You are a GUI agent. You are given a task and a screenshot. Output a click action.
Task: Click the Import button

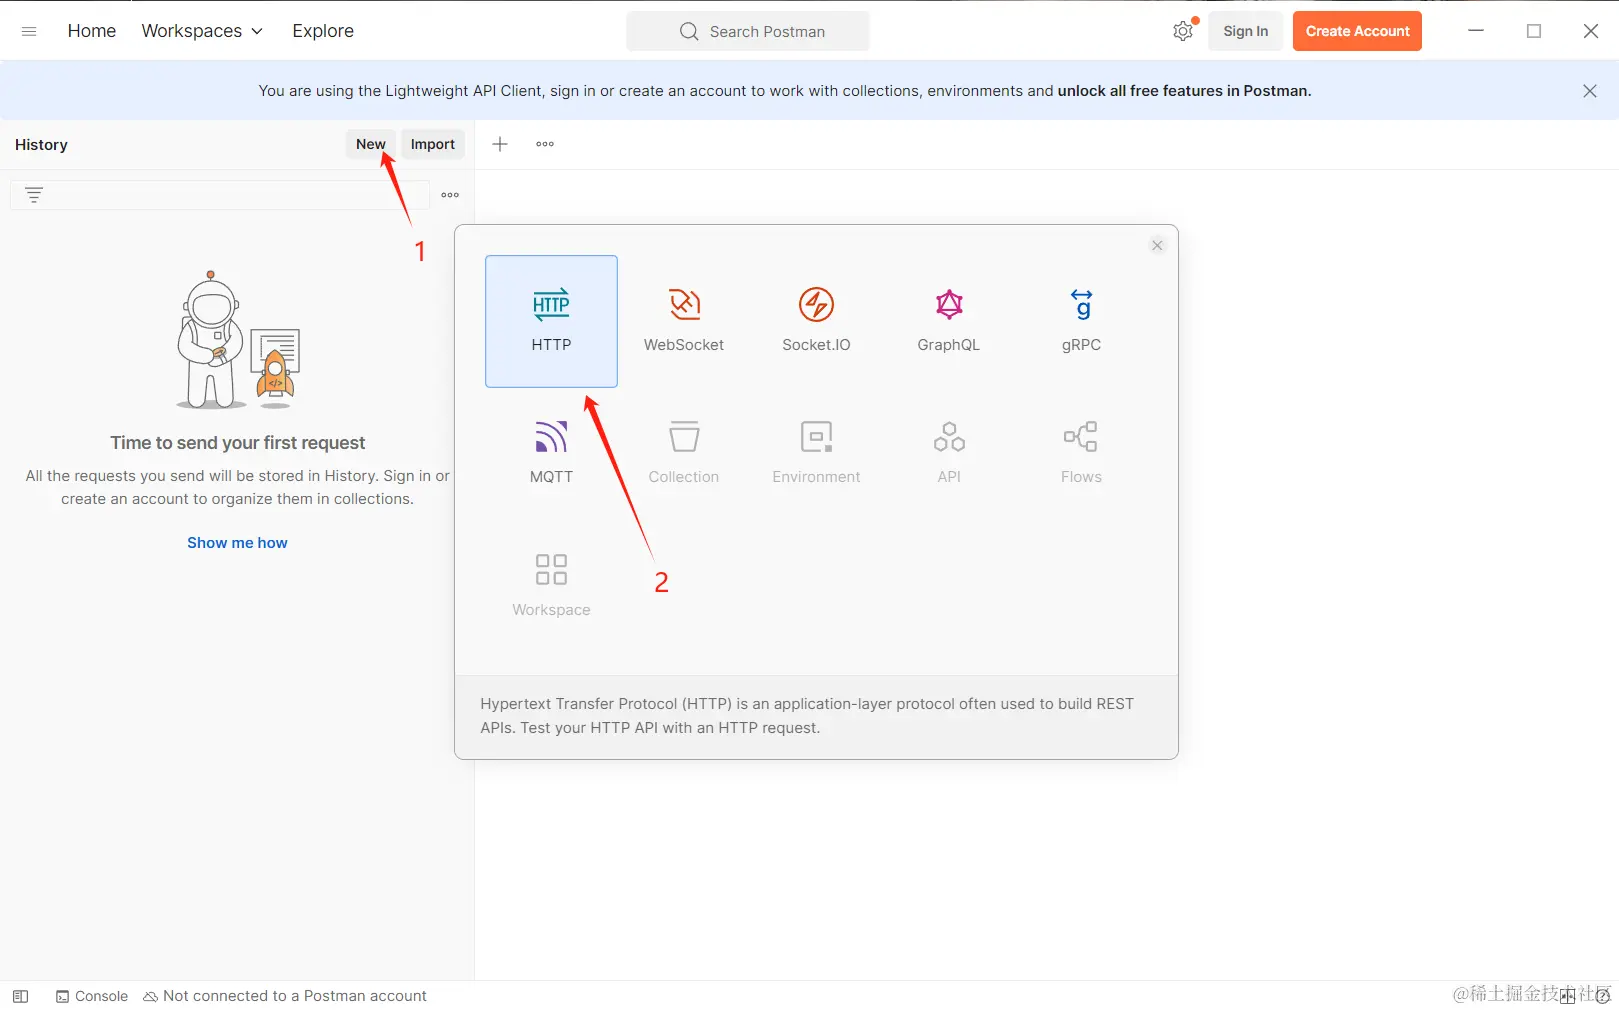(433, 144)
